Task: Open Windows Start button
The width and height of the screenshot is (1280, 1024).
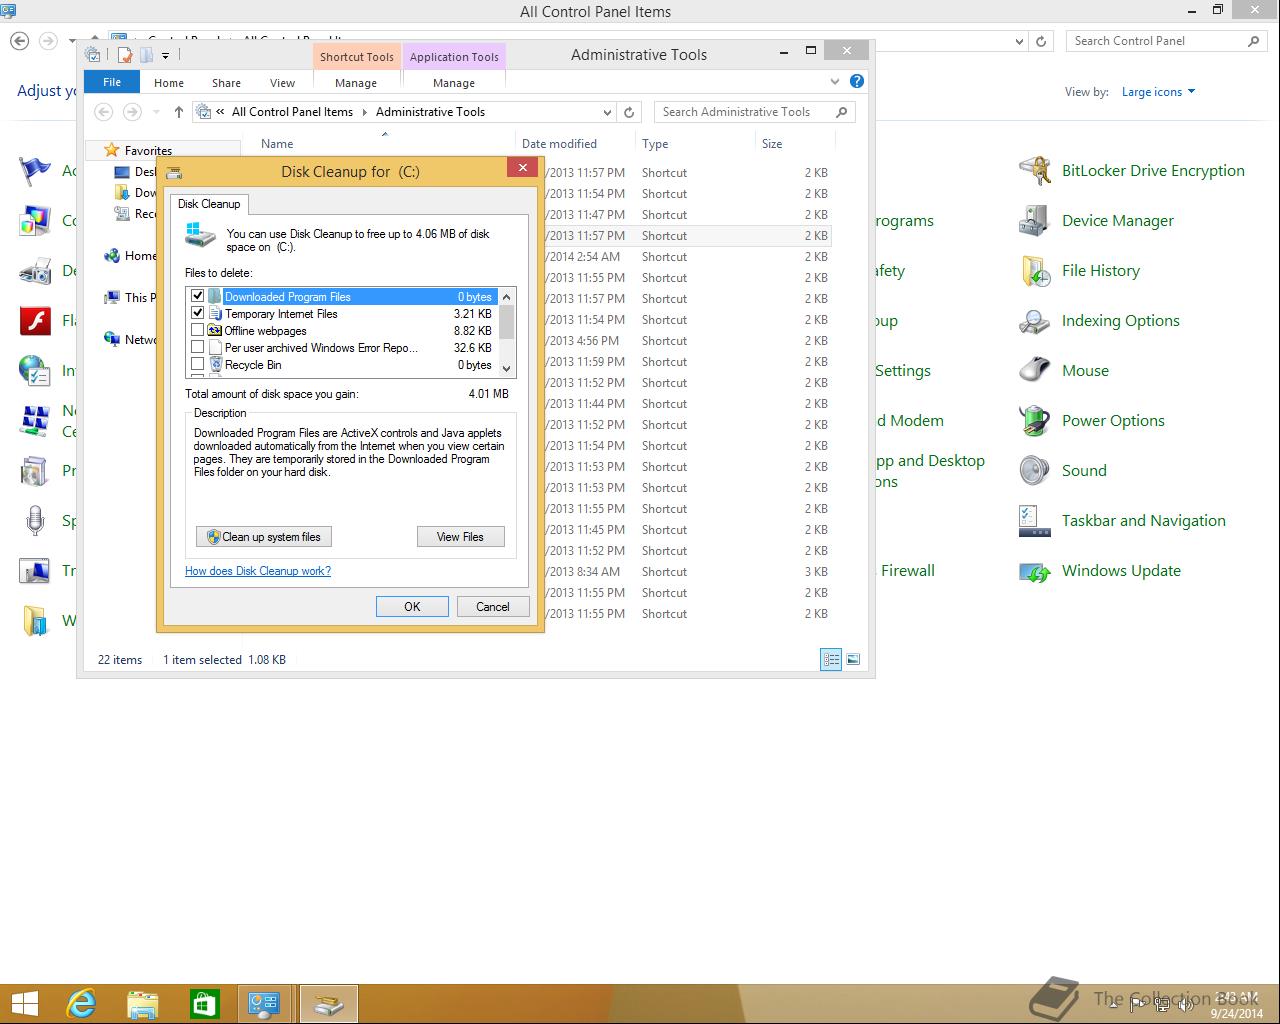Action: (24, 1004)
